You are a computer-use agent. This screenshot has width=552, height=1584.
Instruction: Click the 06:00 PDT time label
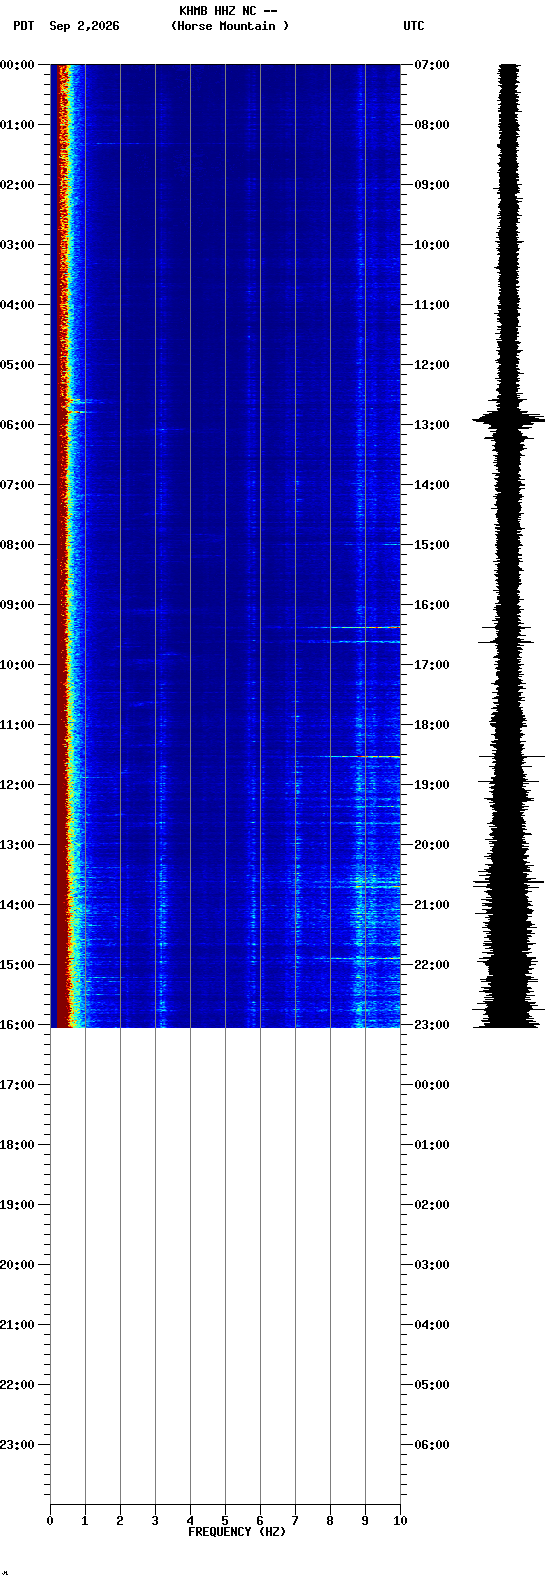pyautogui.click(x=17, y=425)
